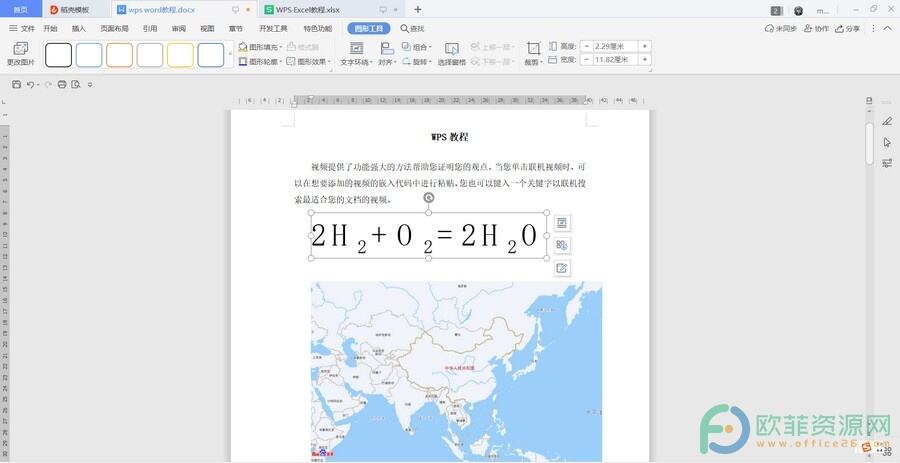Switch to the 特色功能 ribbon tab
The image size is (900, 463).
point(317,28)
